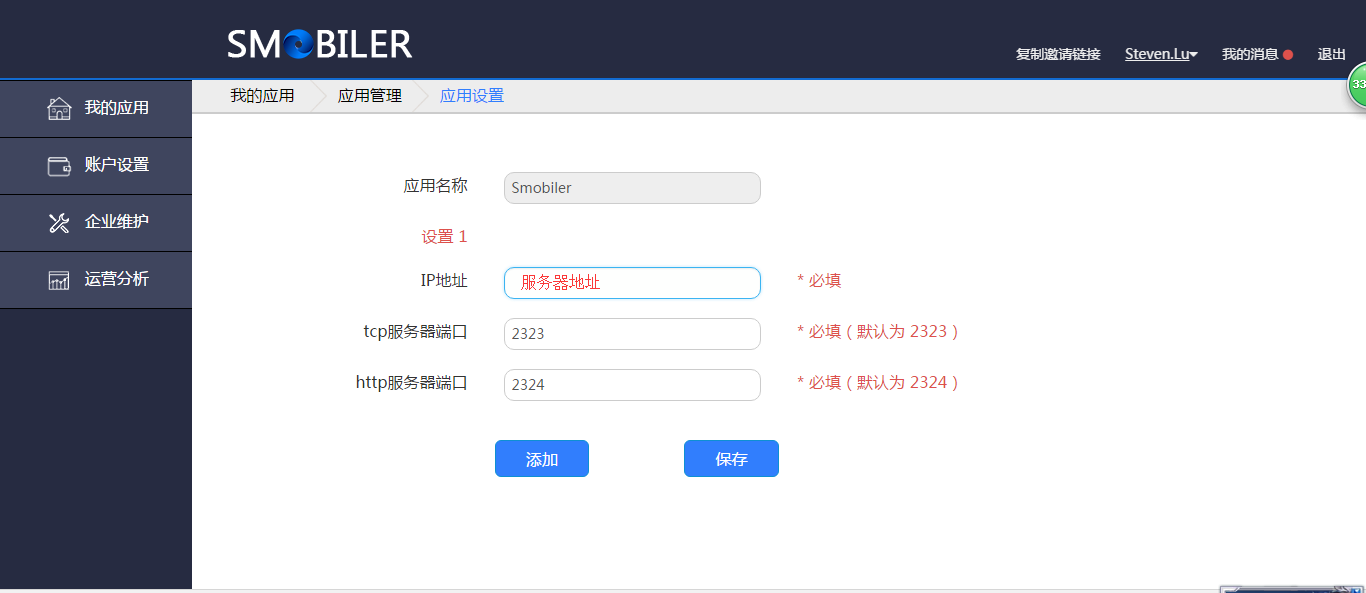
Task: Click the chart icon beside 运营分析
Action: [60, 280]
